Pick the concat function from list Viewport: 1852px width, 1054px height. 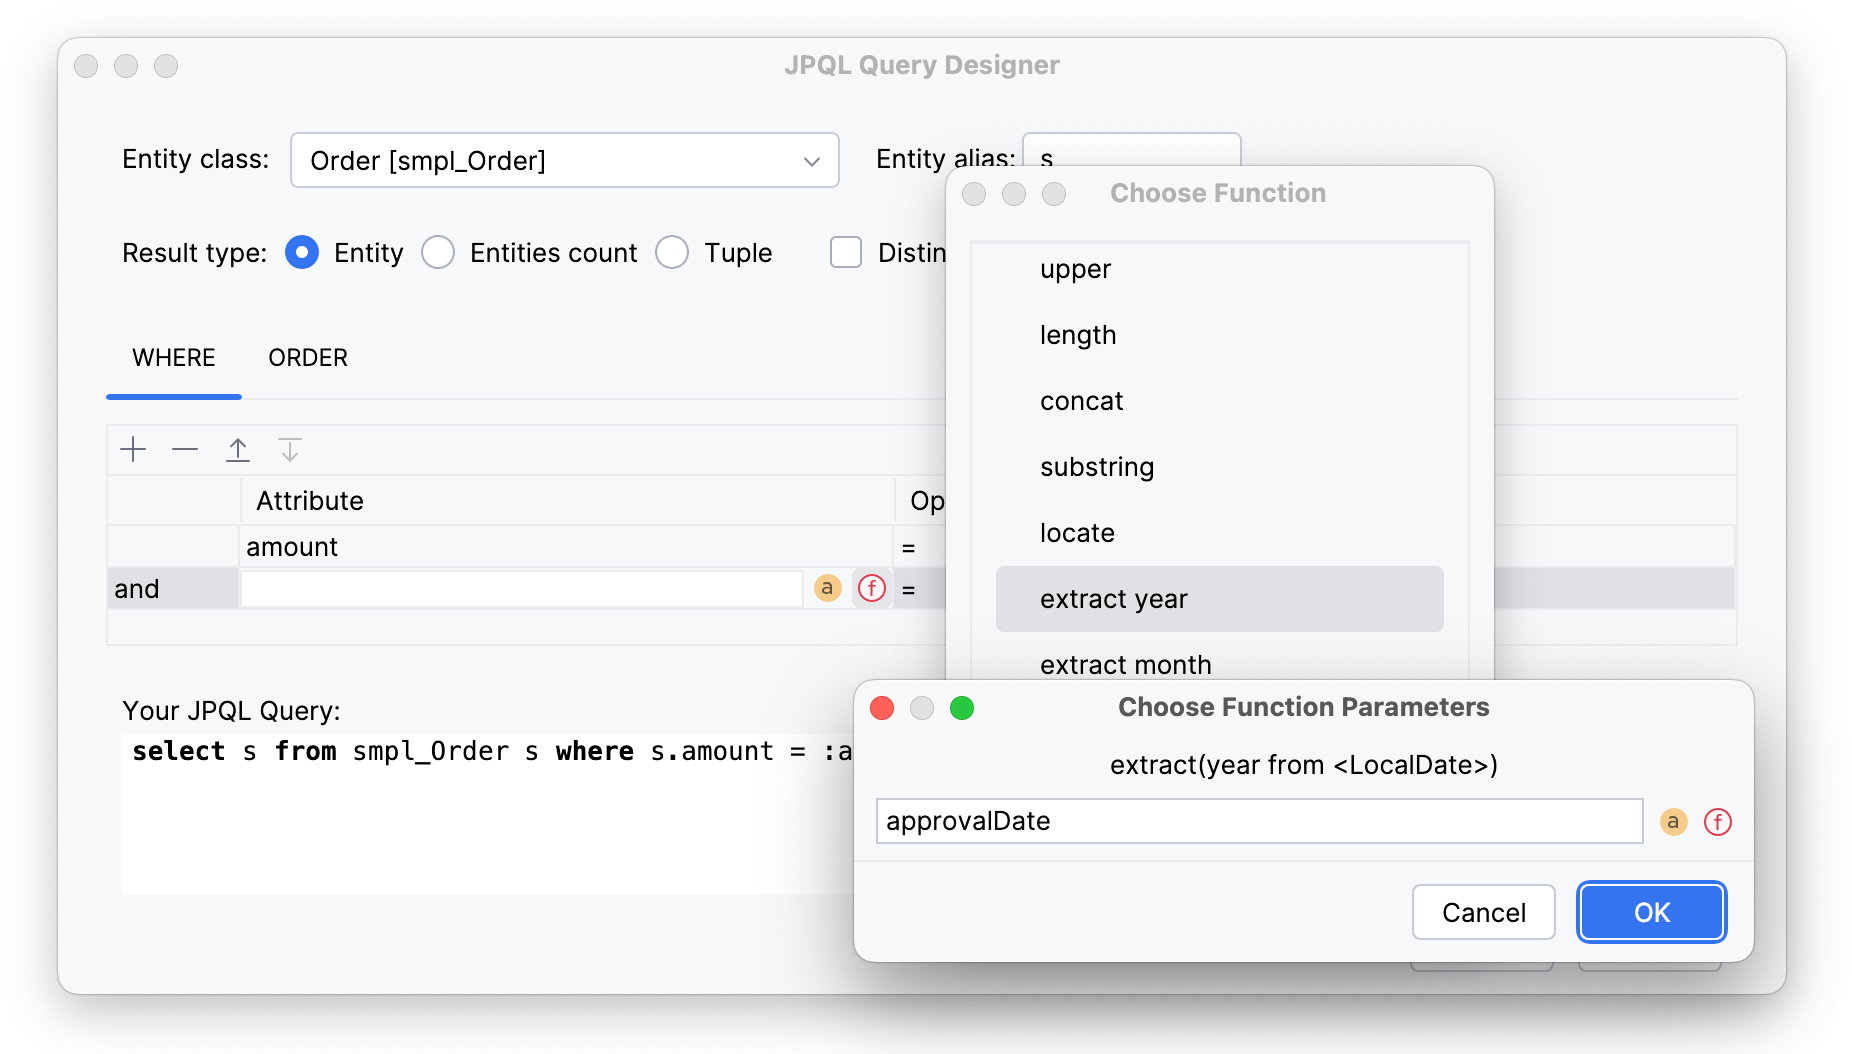pyautogui.click(x=1081, y=401)
